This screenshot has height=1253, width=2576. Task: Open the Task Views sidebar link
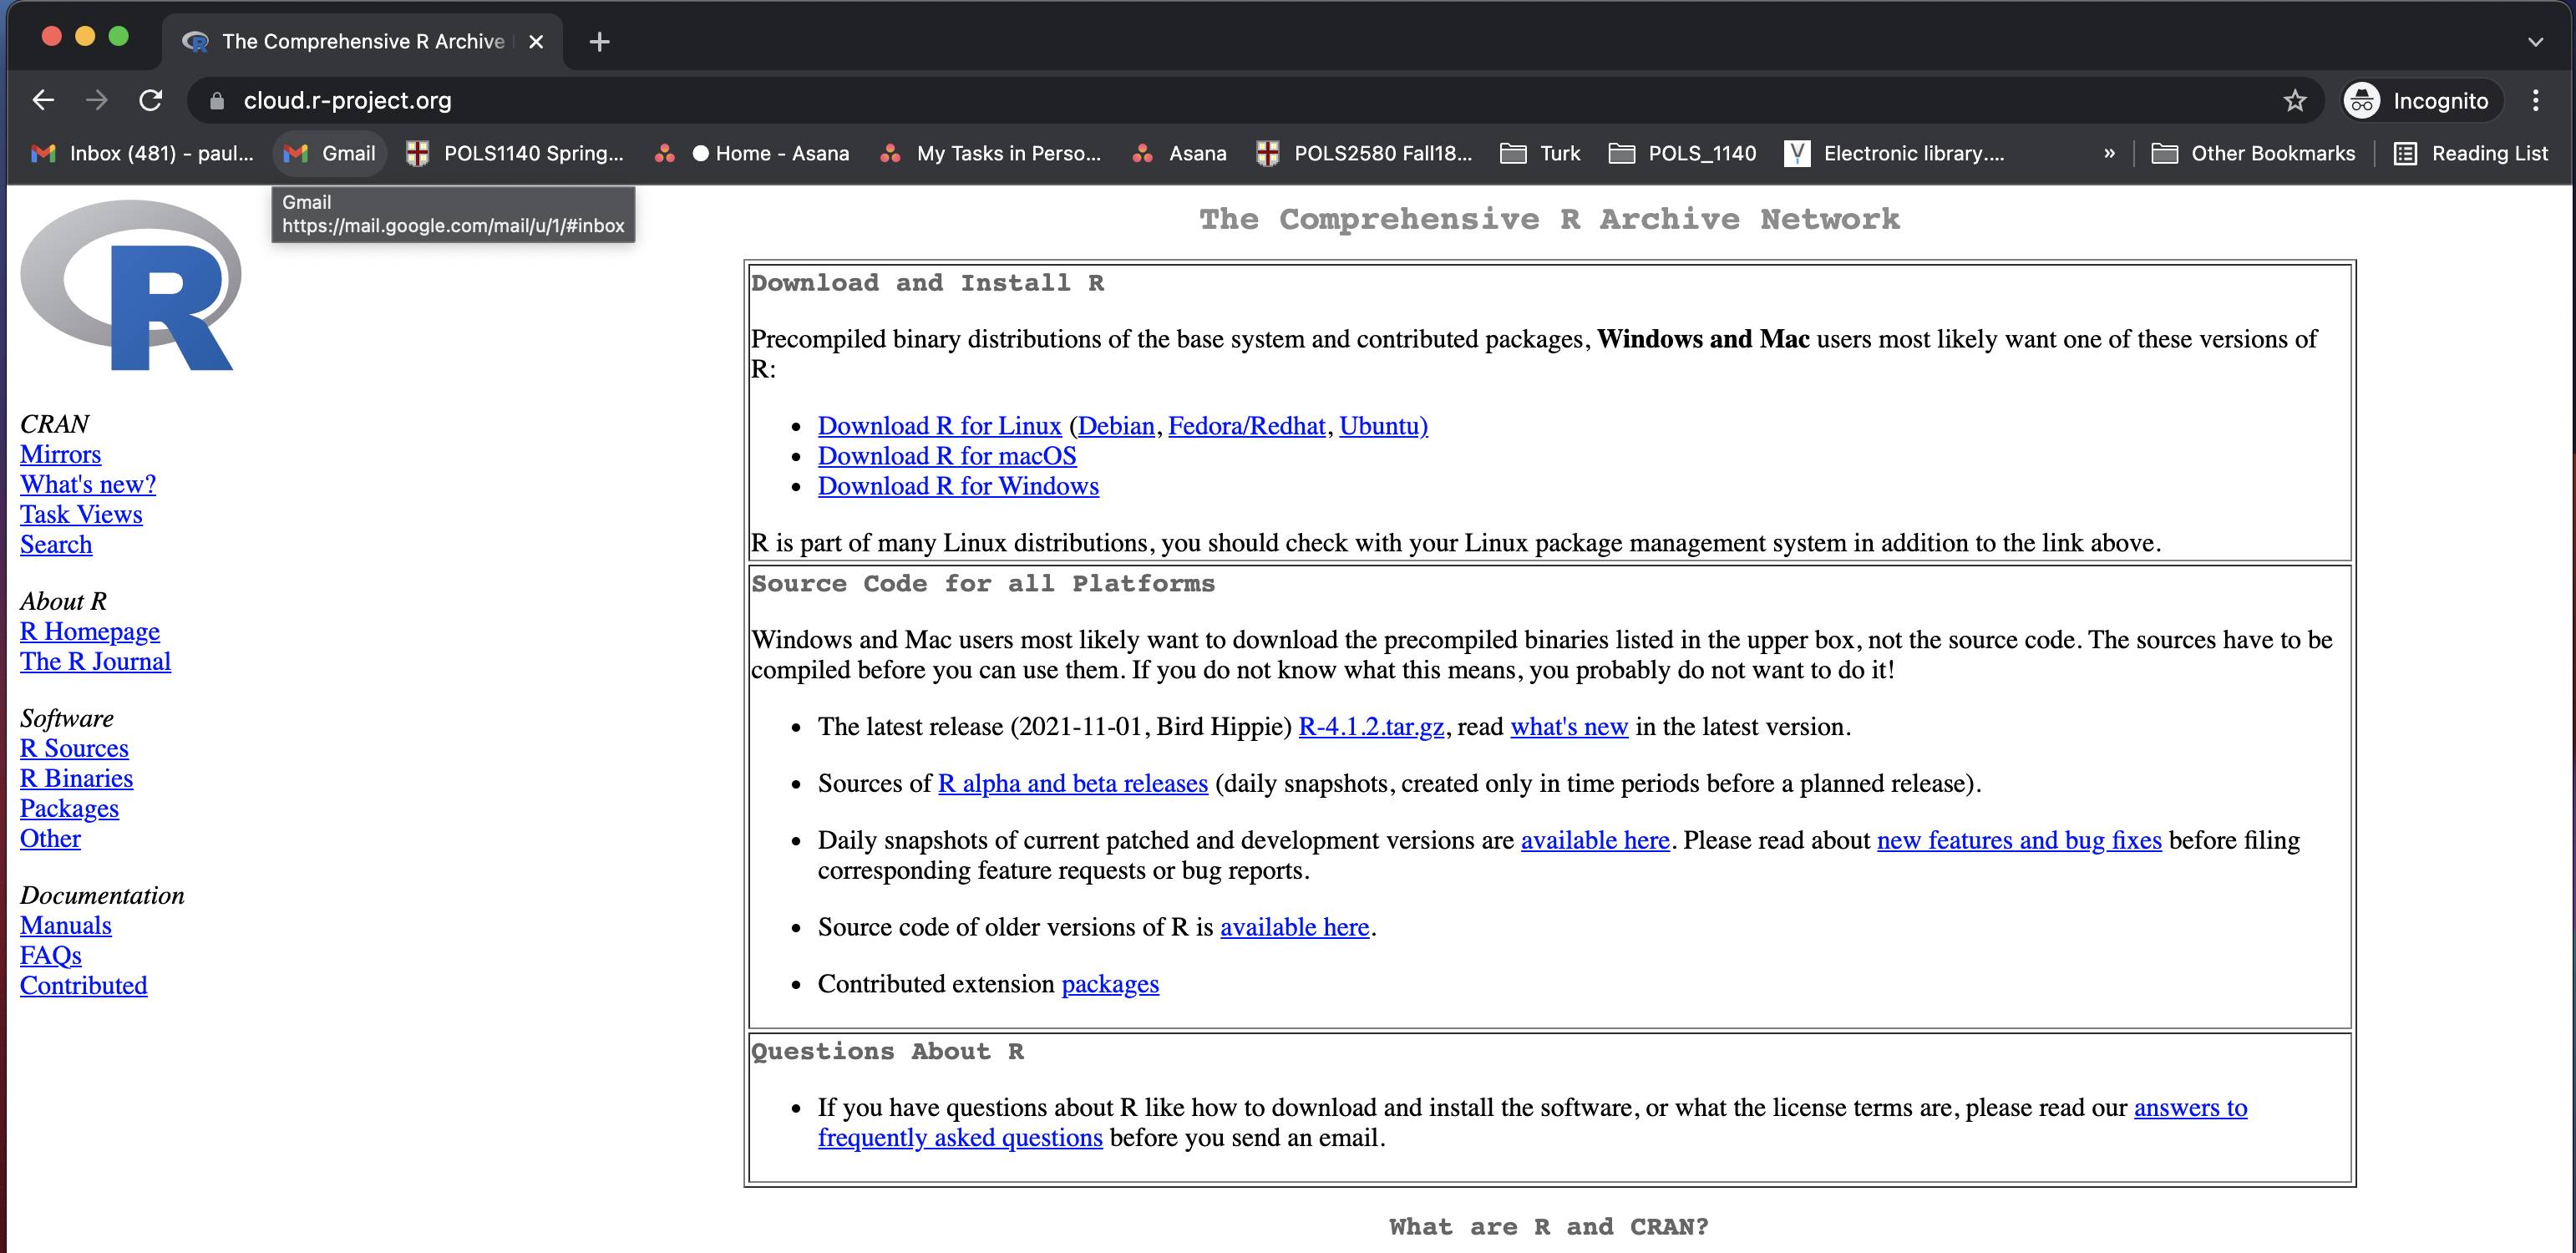[x=81, y=514]
